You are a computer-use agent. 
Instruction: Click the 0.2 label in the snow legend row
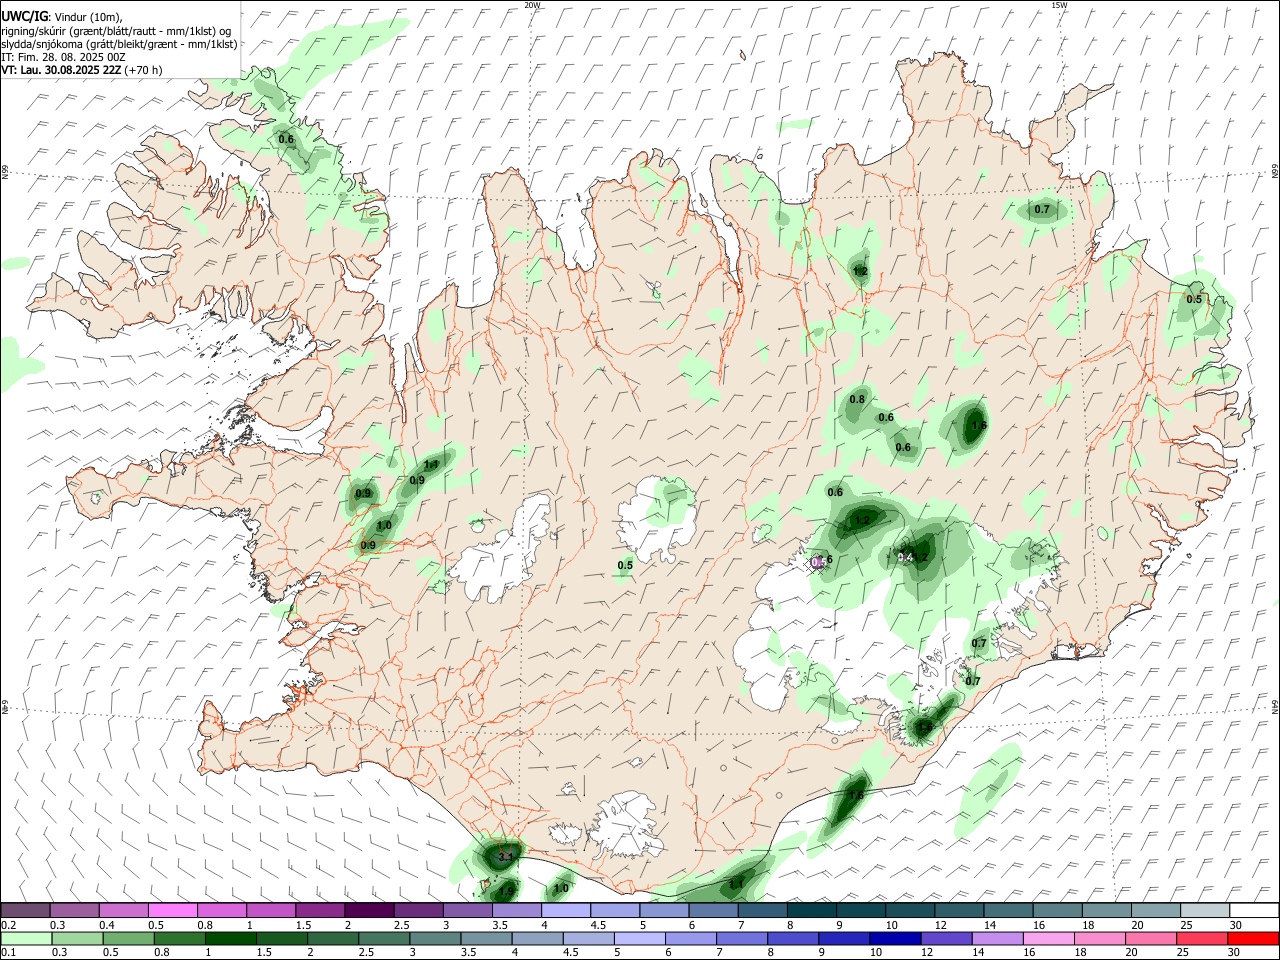8,925
